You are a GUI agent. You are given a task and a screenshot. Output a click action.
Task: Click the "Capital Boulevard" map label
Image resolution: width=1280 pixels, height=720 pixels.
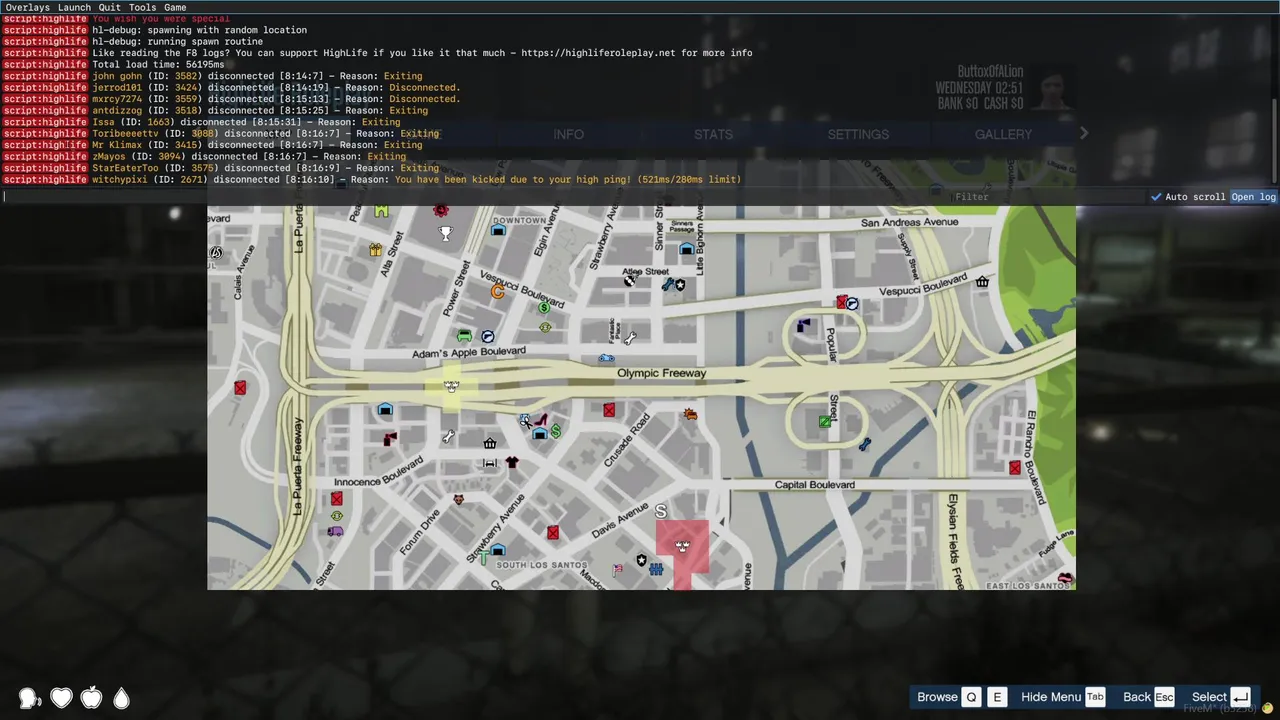815,485
